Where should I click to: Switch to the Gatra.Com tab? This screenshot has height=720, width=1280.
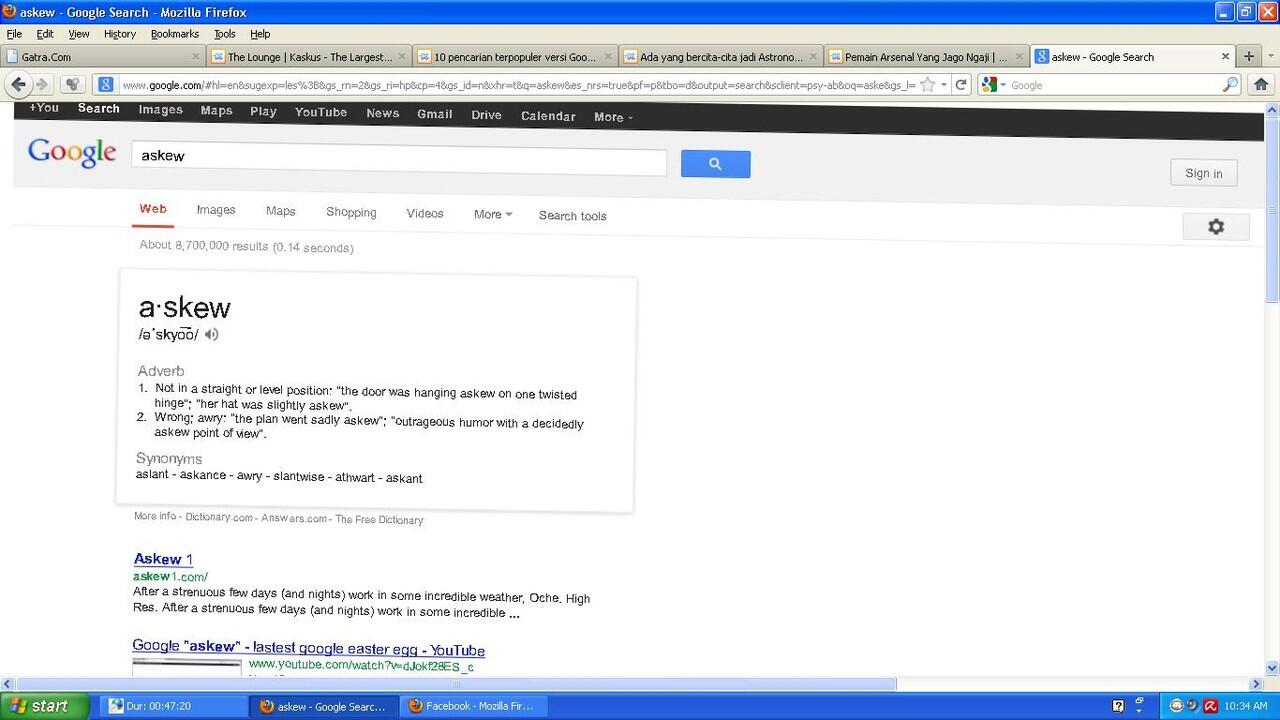(104, 57)
